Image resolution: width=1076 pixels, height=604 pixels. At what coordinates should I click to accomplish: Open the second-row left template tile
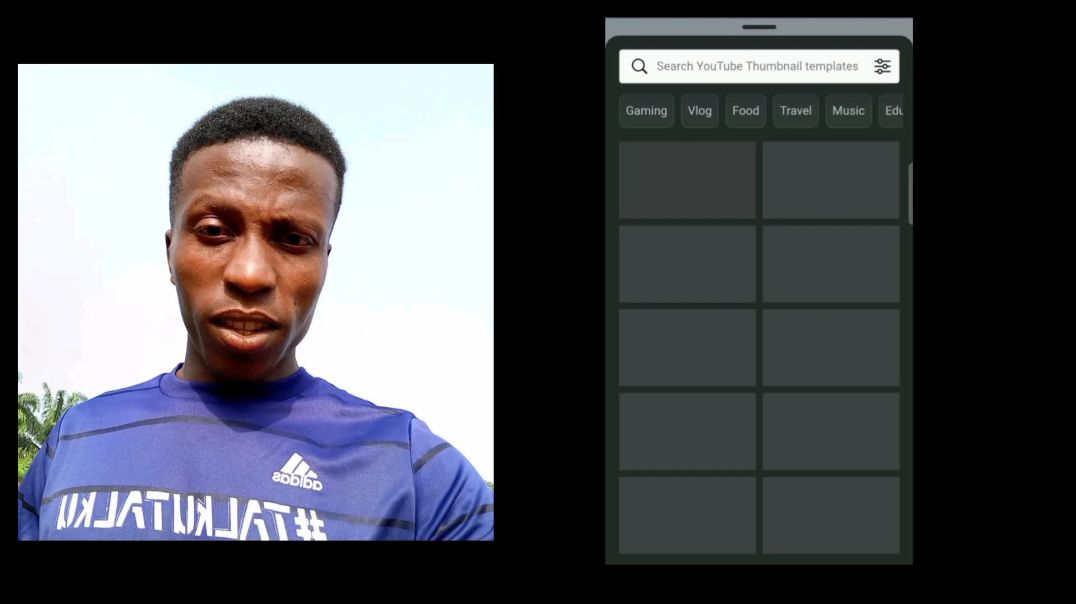click(687, 263)
